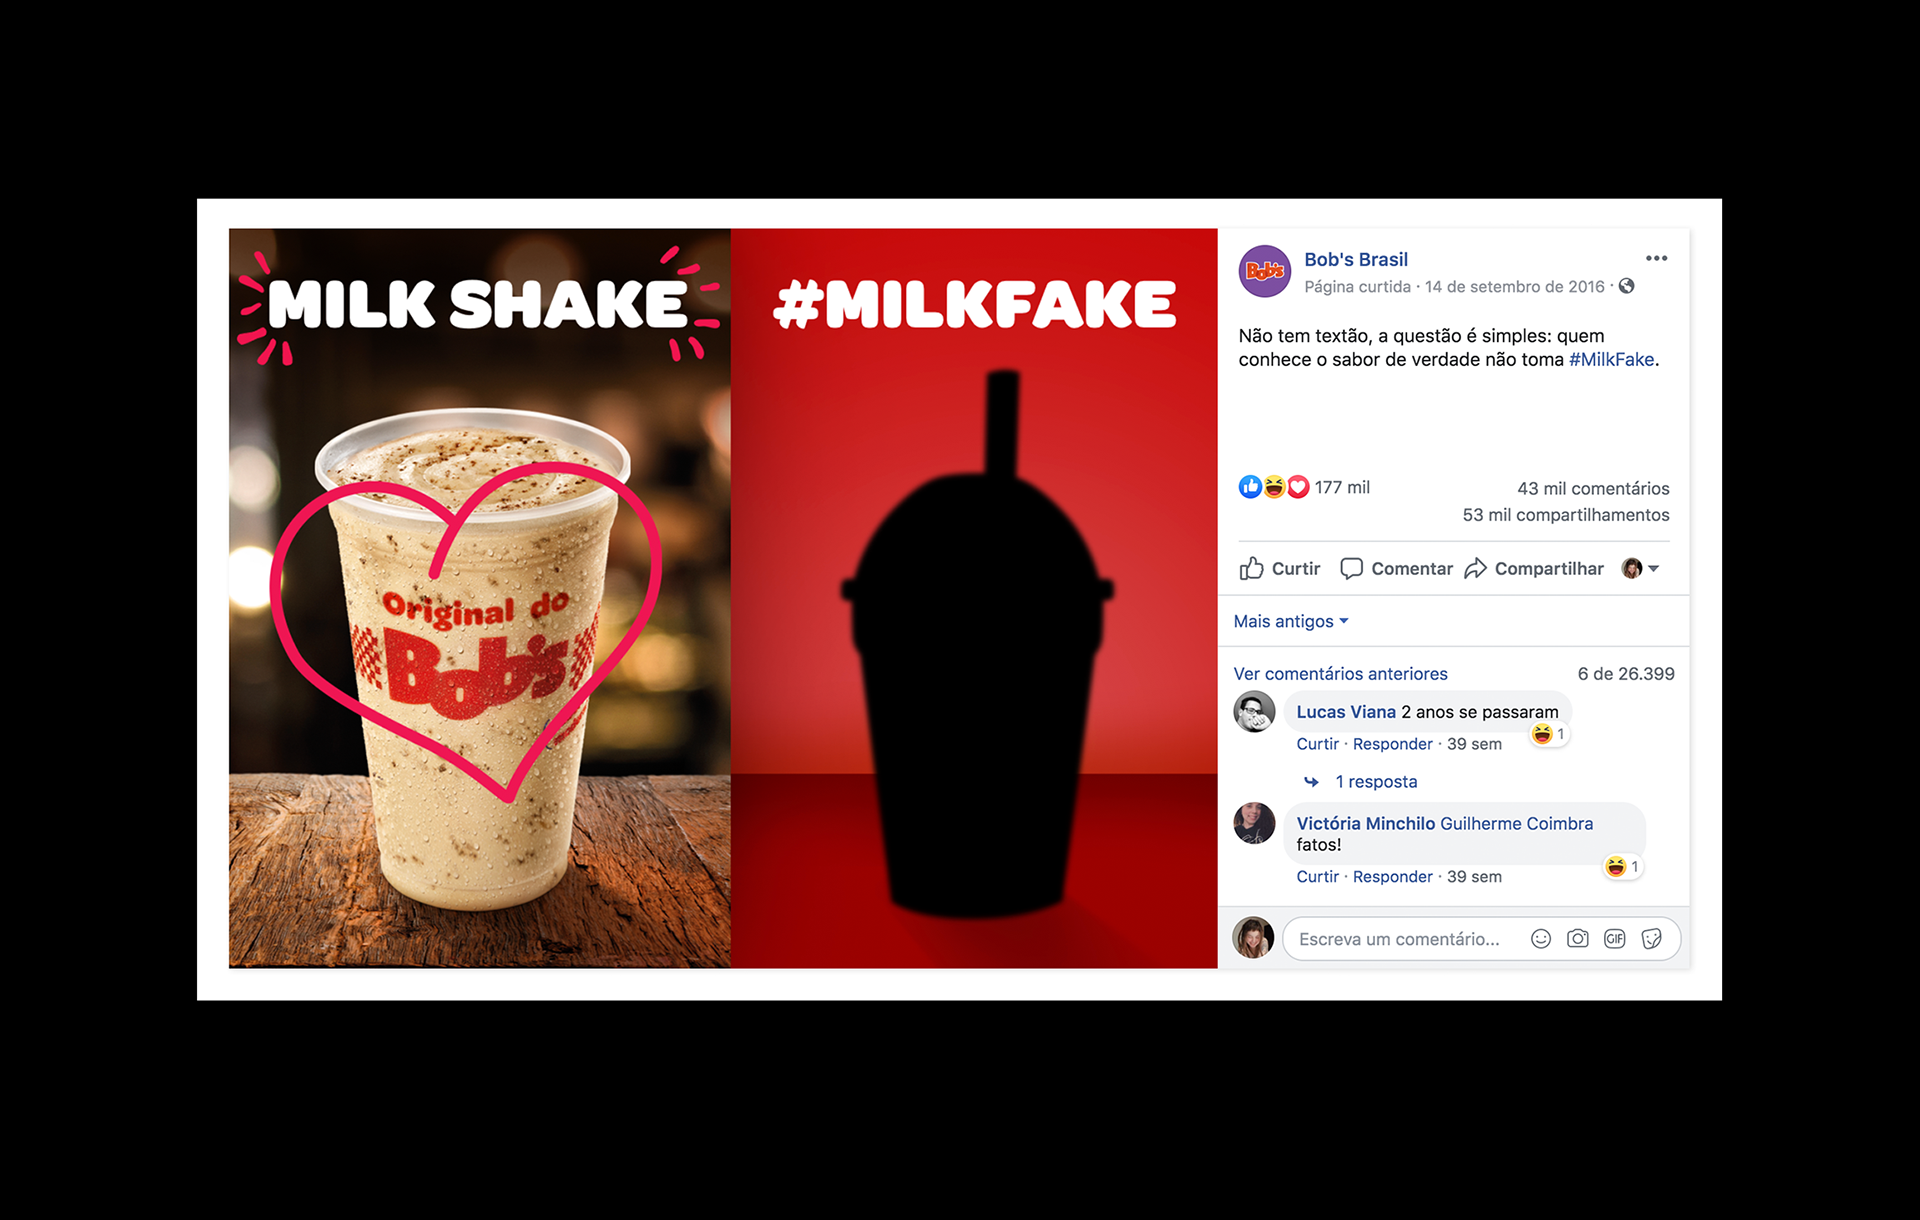1920x1220 pixels.
Task: Open the sticker picker icon
Action: (1652, 938)
